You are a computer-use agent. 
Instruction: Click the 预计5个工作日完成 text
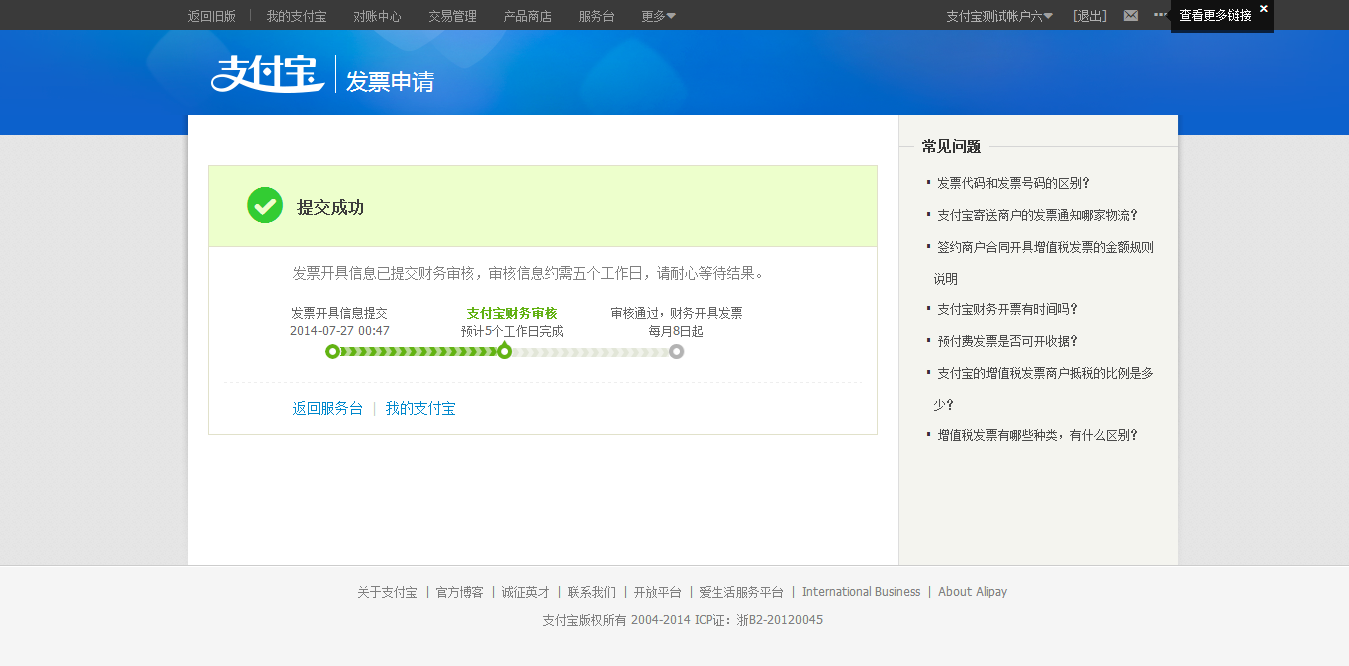pos(512,331)
